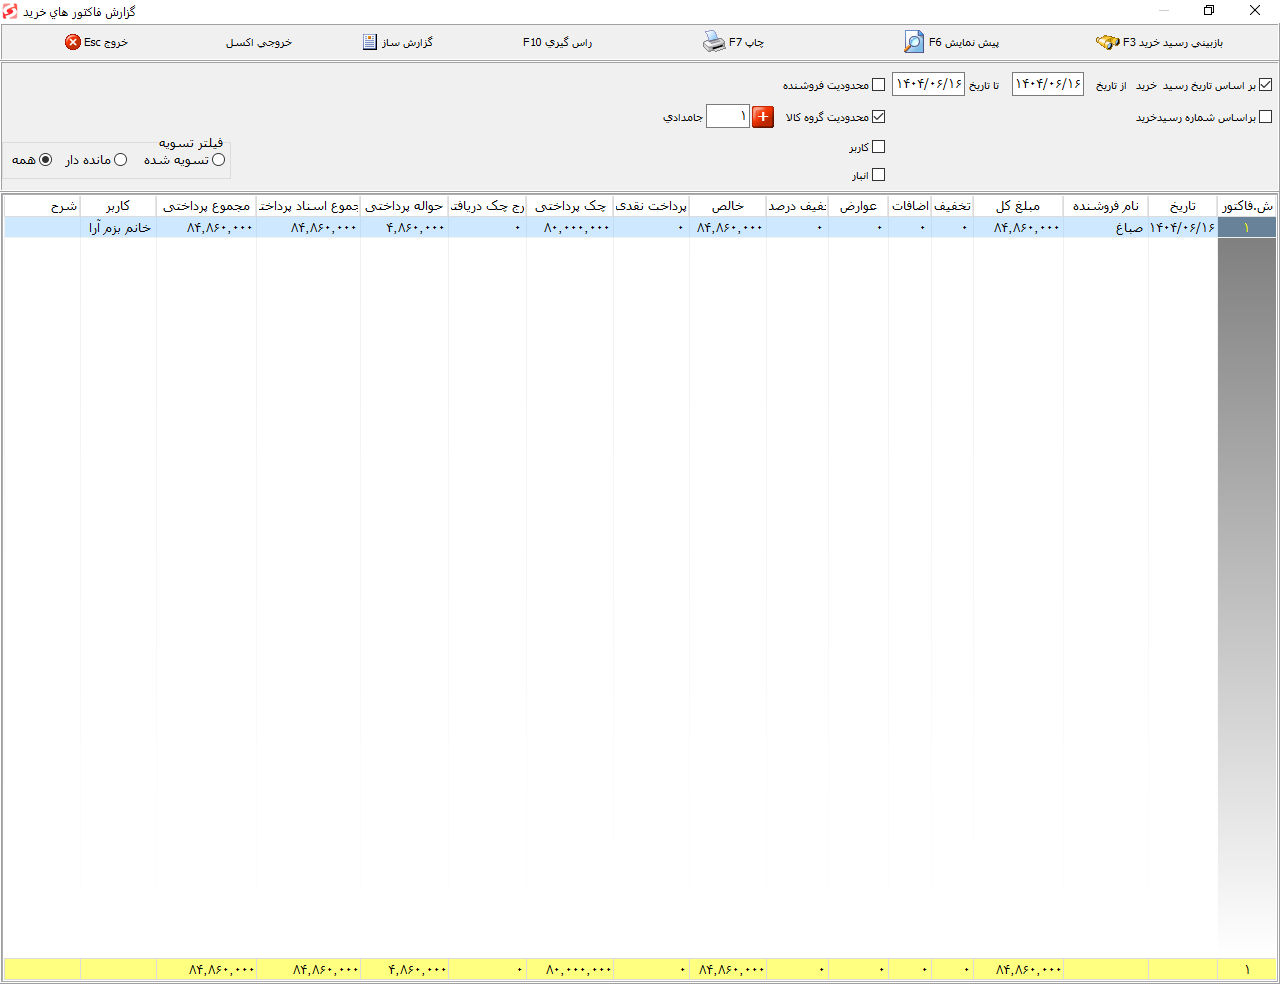Sort by ش.فاكتور column header
1280x984 pixels.
click(1247, 206)
